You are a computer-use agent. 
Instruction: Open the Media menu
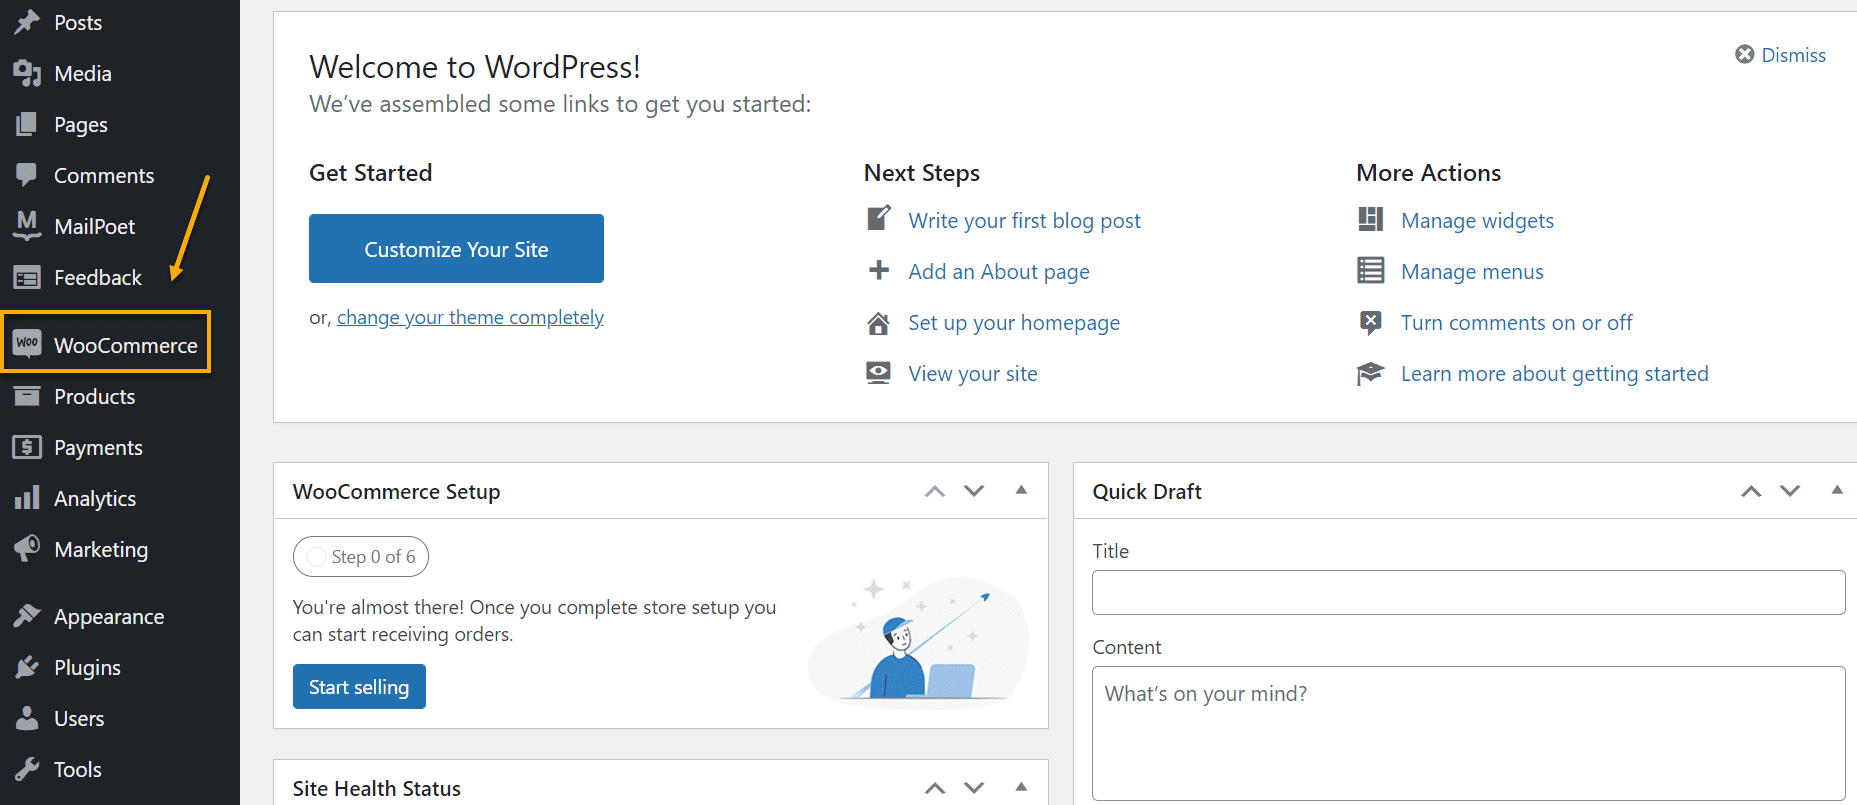(83, 73)
